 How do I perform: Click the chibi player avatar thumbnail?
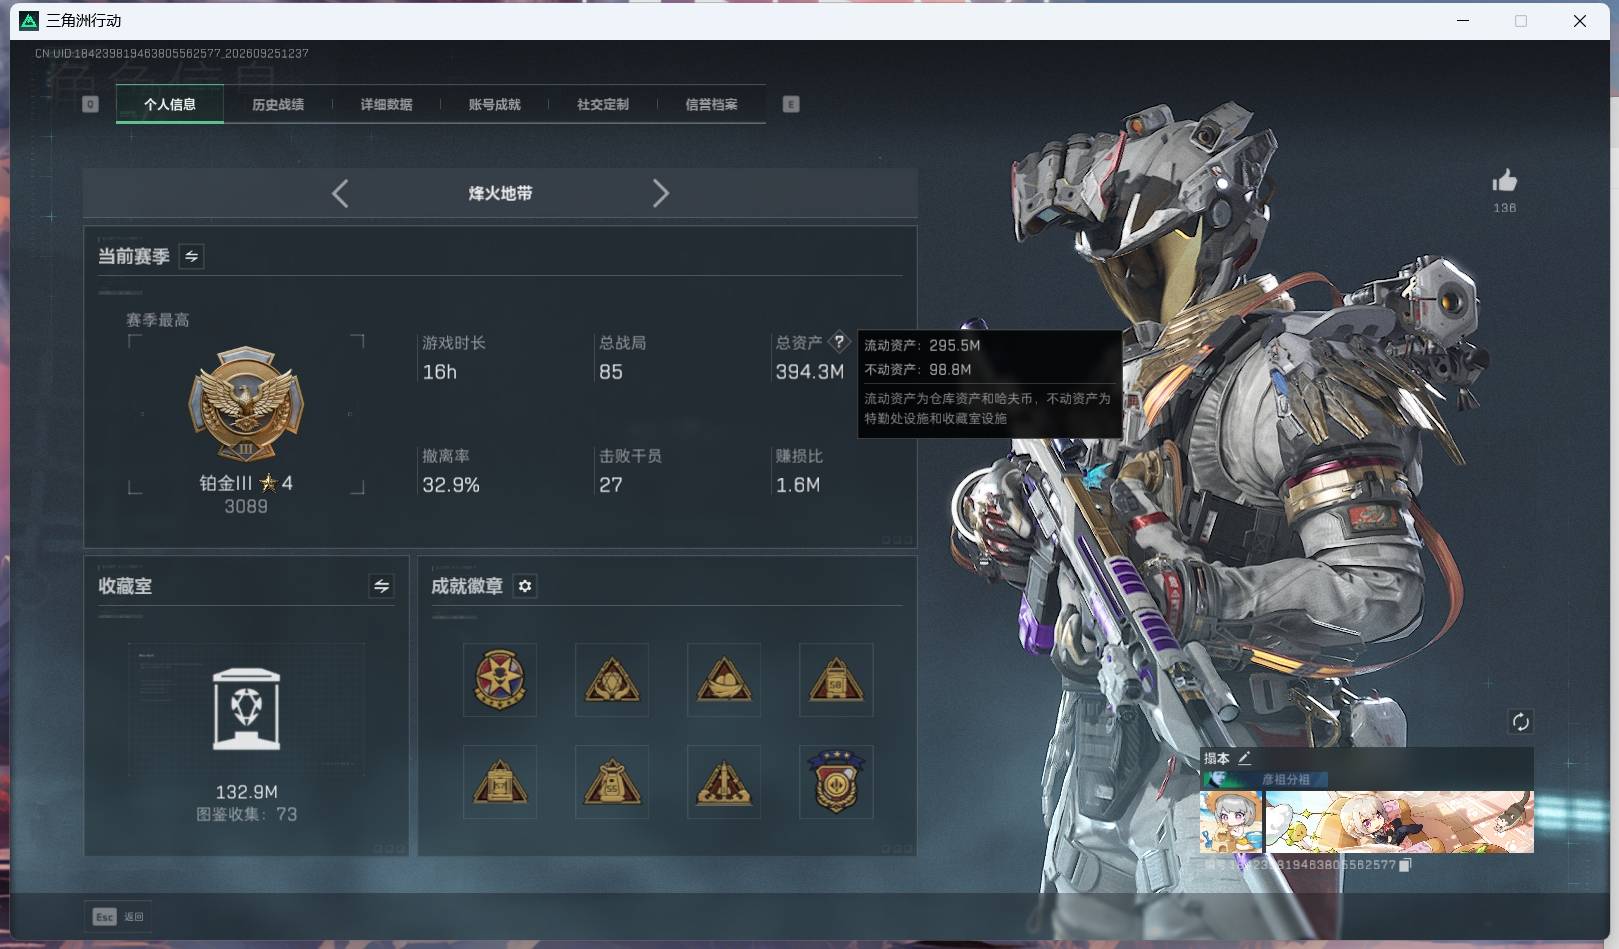[1231, 822]
